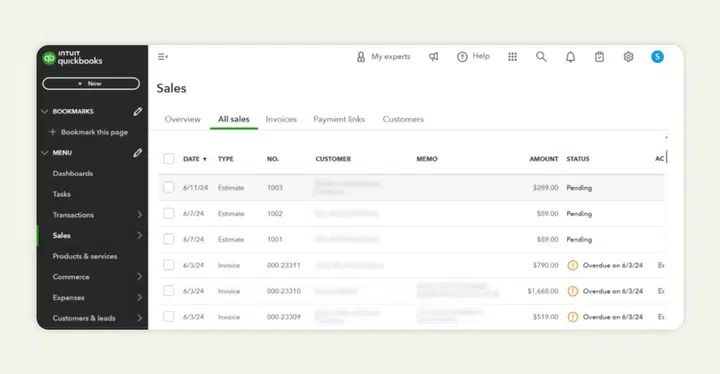Click the NO. column header
The width and height of the screenshot is (720, 374).
tap(273, 159)
